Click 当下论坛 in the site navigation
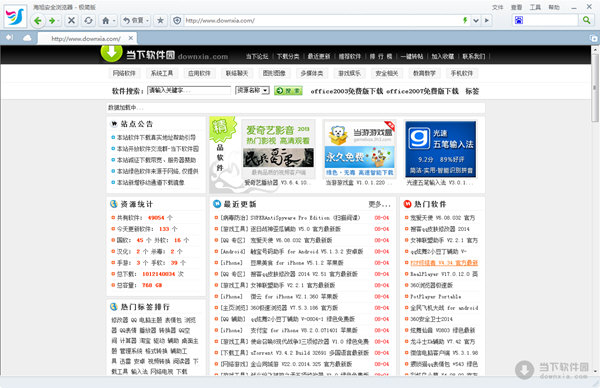This screenshot has height=388, width=600. click(x=257, y=56)
